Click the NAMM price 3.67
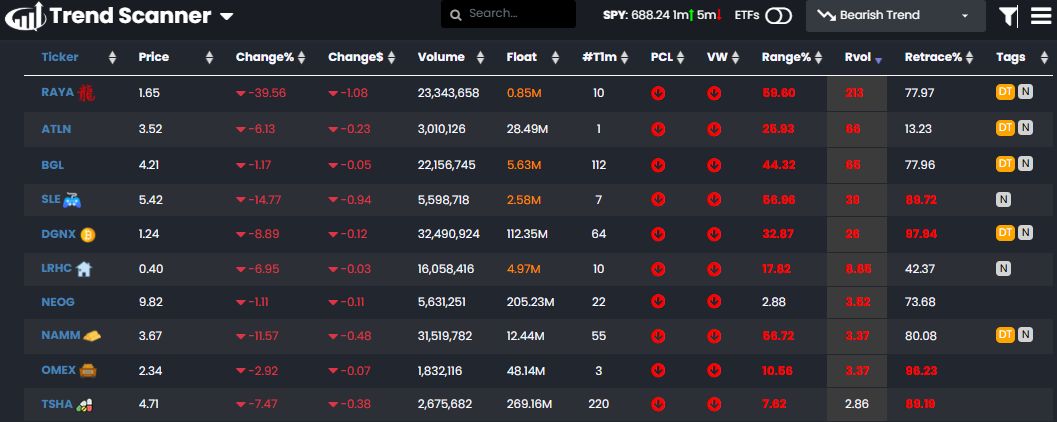Screen dimensions: 1057x422 click(x=150, y=336)
